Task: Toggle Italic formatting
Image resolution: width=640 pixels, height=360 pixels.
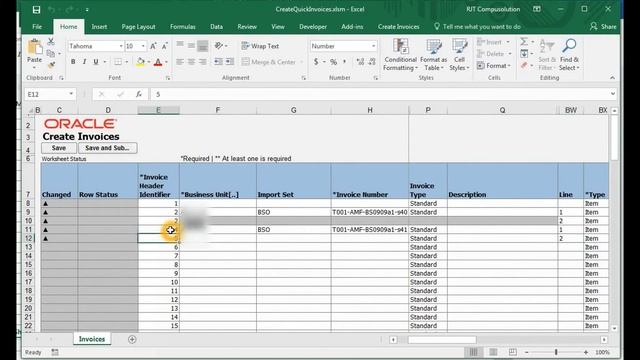Action: pyautogui.click(x=84, y=62)
